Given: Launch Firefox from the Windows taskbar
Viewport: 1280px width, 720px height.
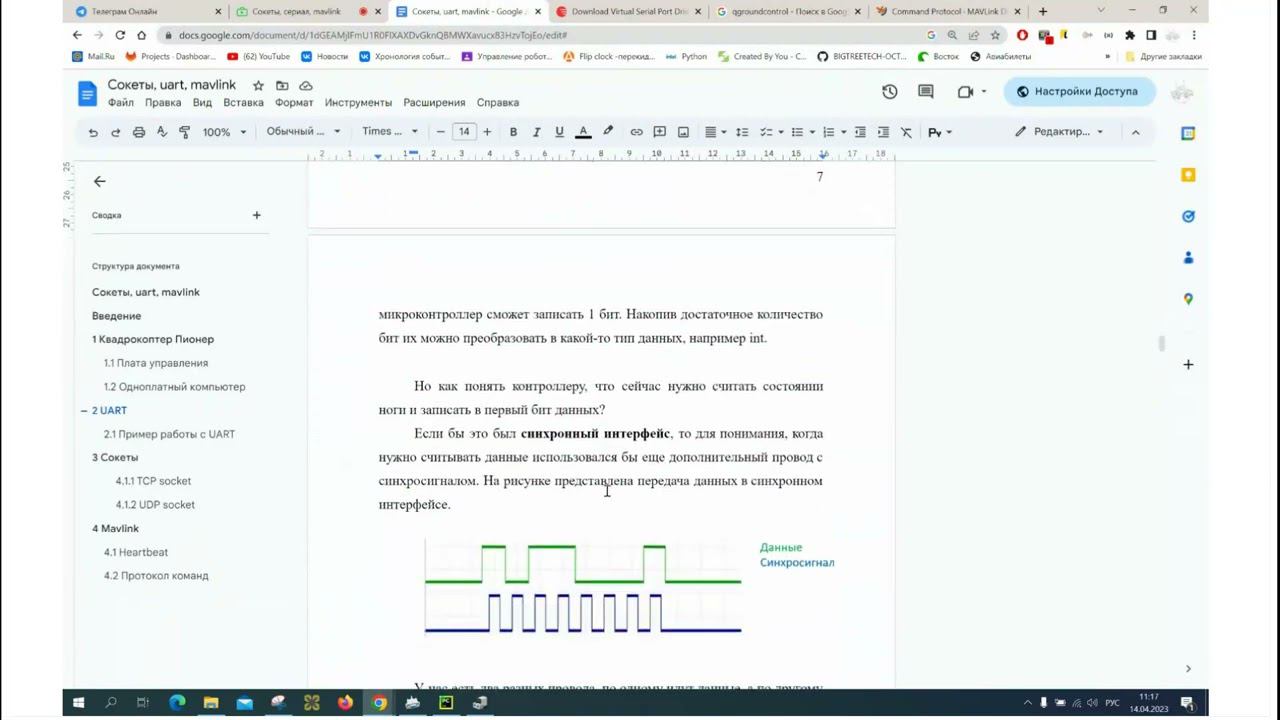Looking at the screenshot, I should click(345, 703).
